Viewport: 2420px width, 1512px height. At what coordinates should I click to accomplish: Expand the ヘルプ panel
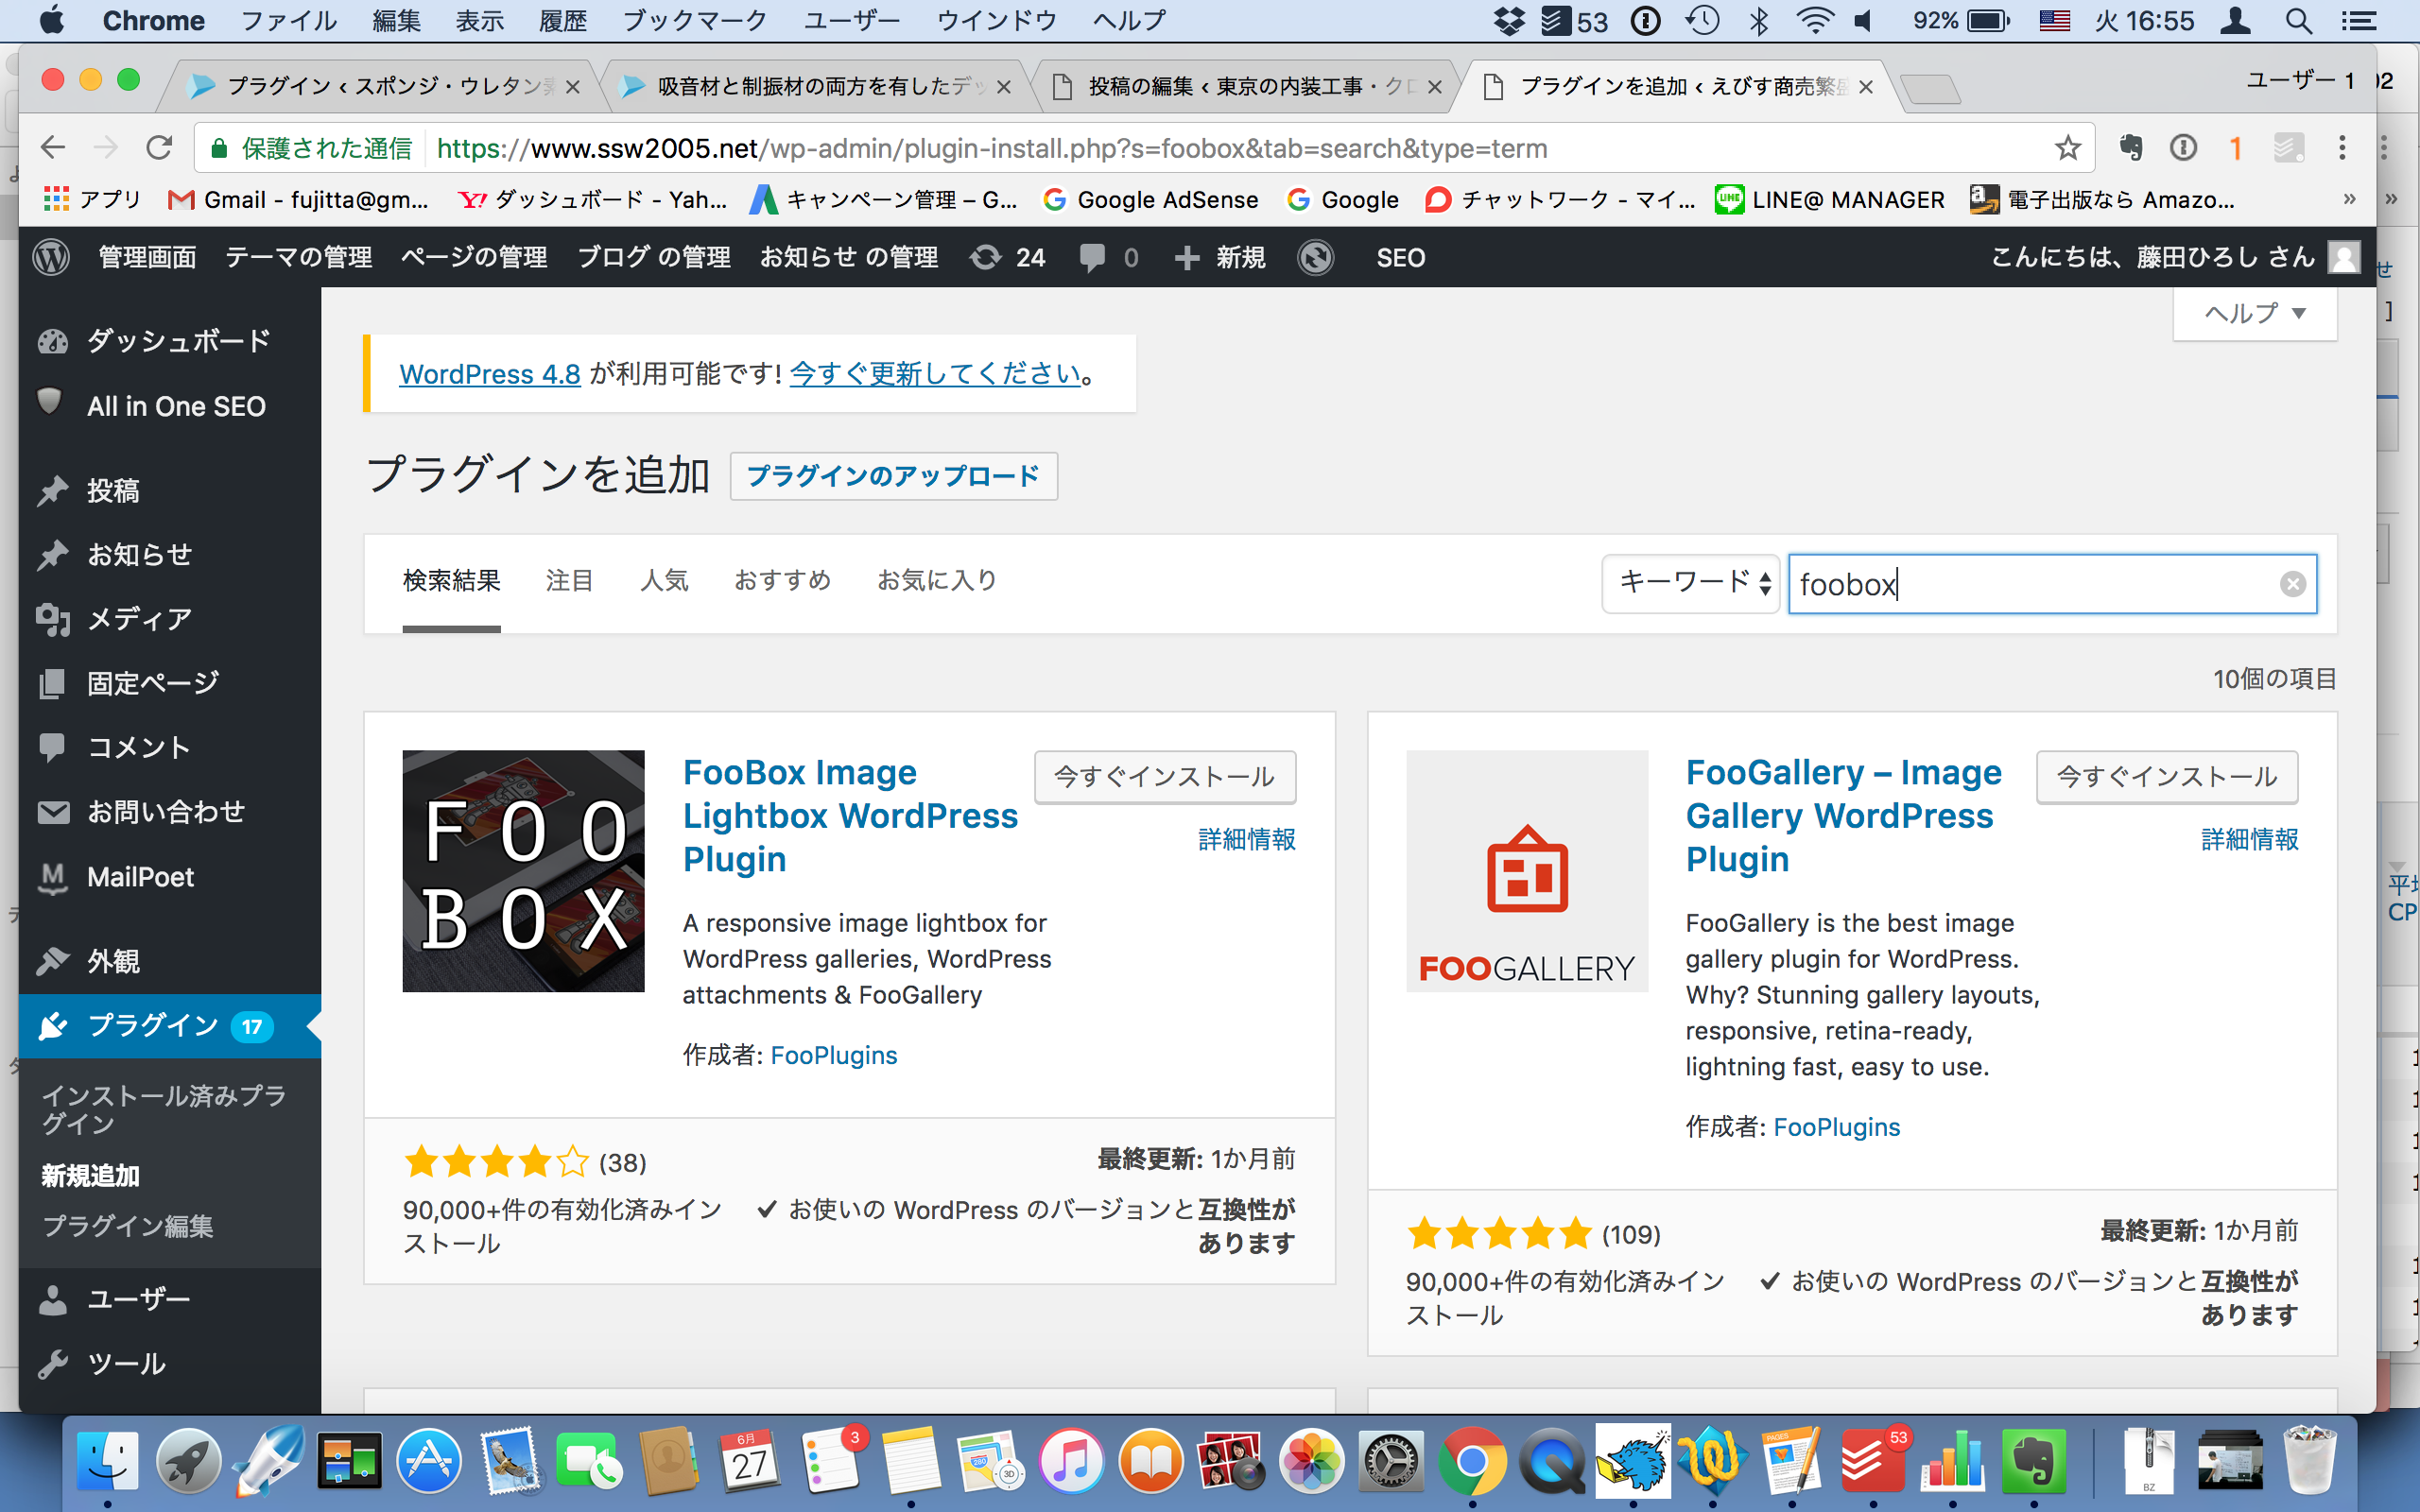tap(2255, 314)
